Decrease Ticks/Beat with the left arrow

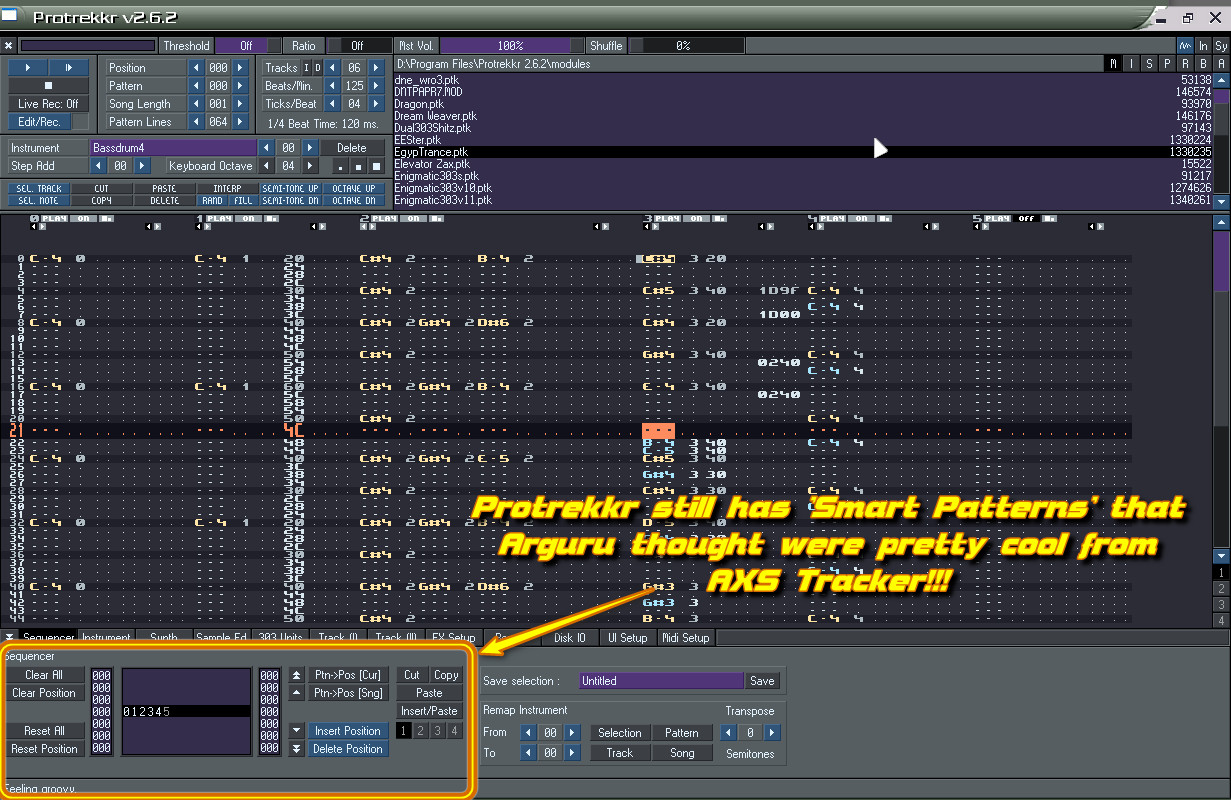[x=332, y=104]
